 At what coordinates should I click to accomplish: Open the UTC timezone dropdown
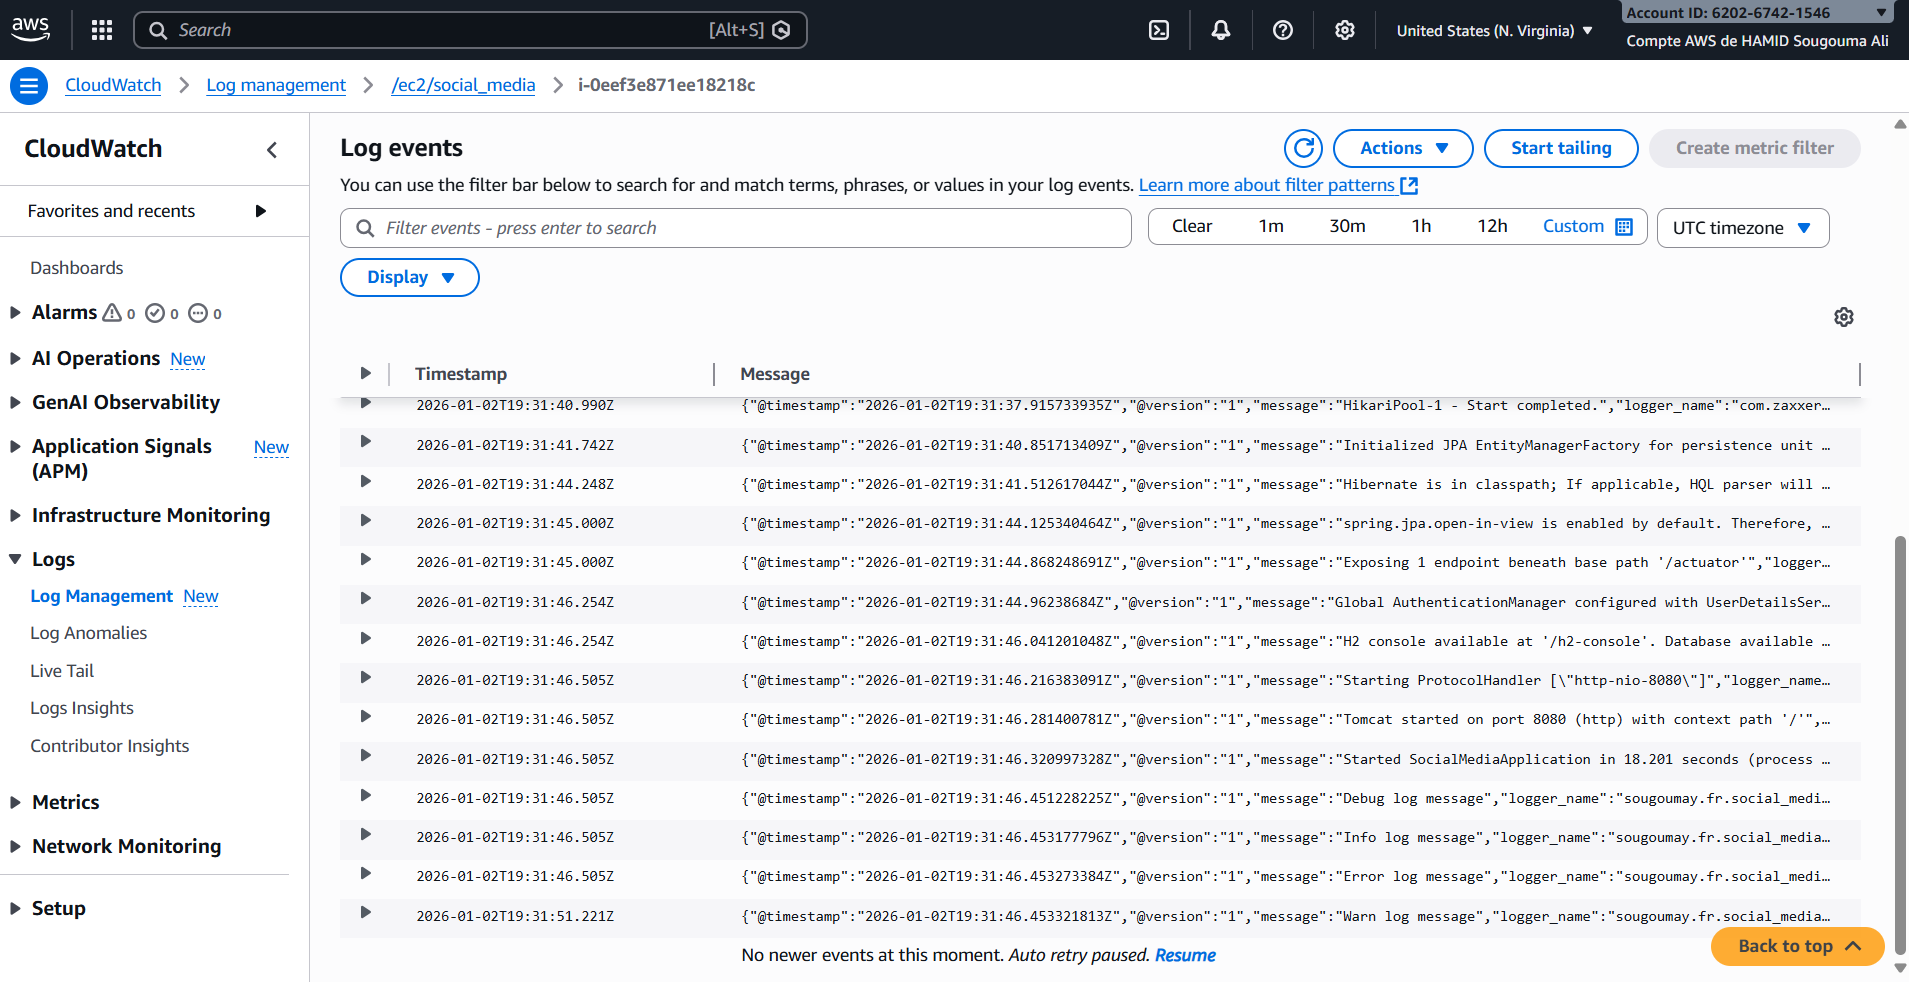coord(1743,228)
